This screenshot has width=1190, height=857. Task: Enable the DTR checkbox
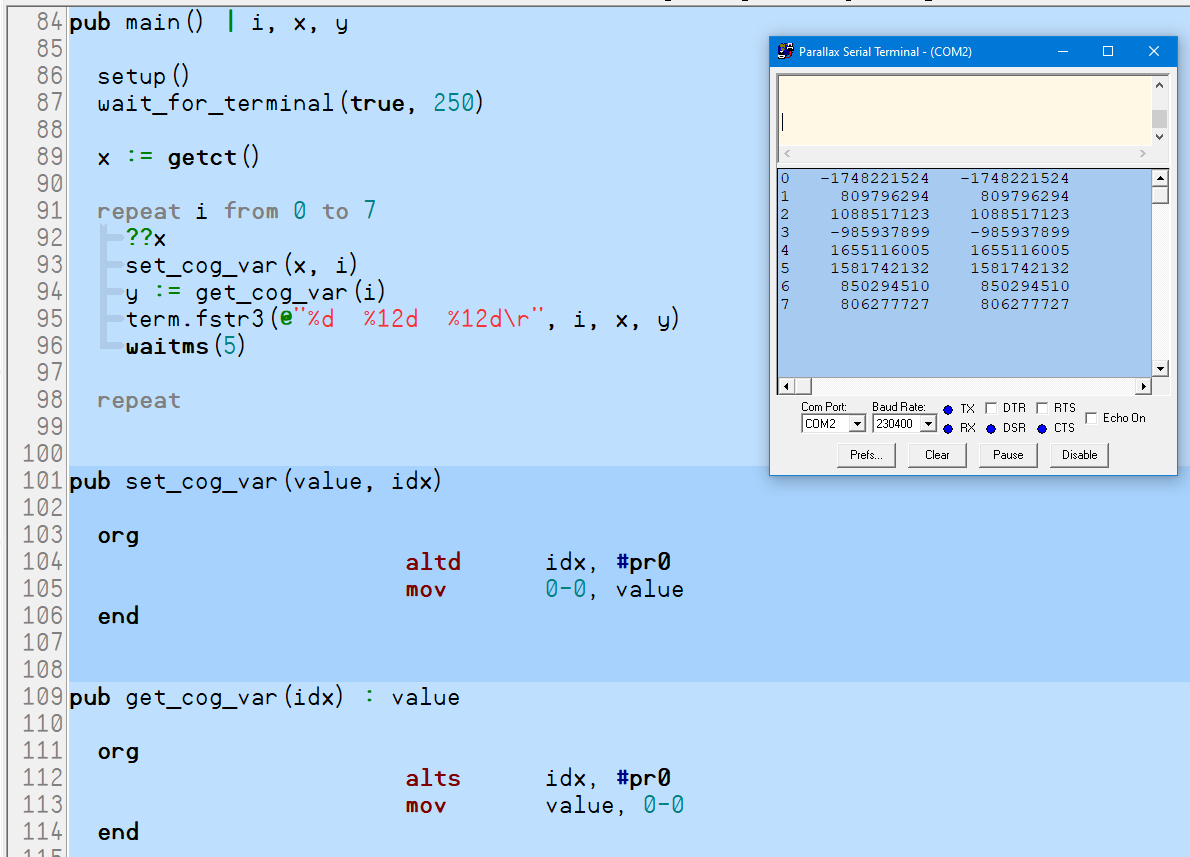coord(991,408)
